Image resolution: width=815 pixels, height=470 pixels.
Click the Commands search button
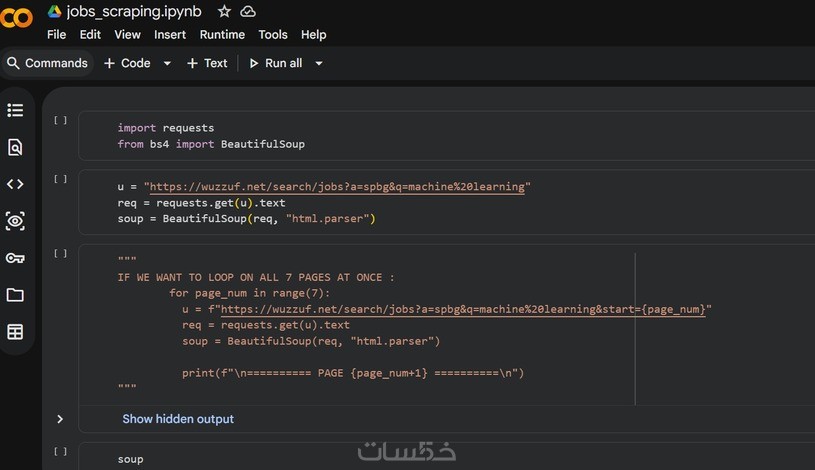(47, 63)
